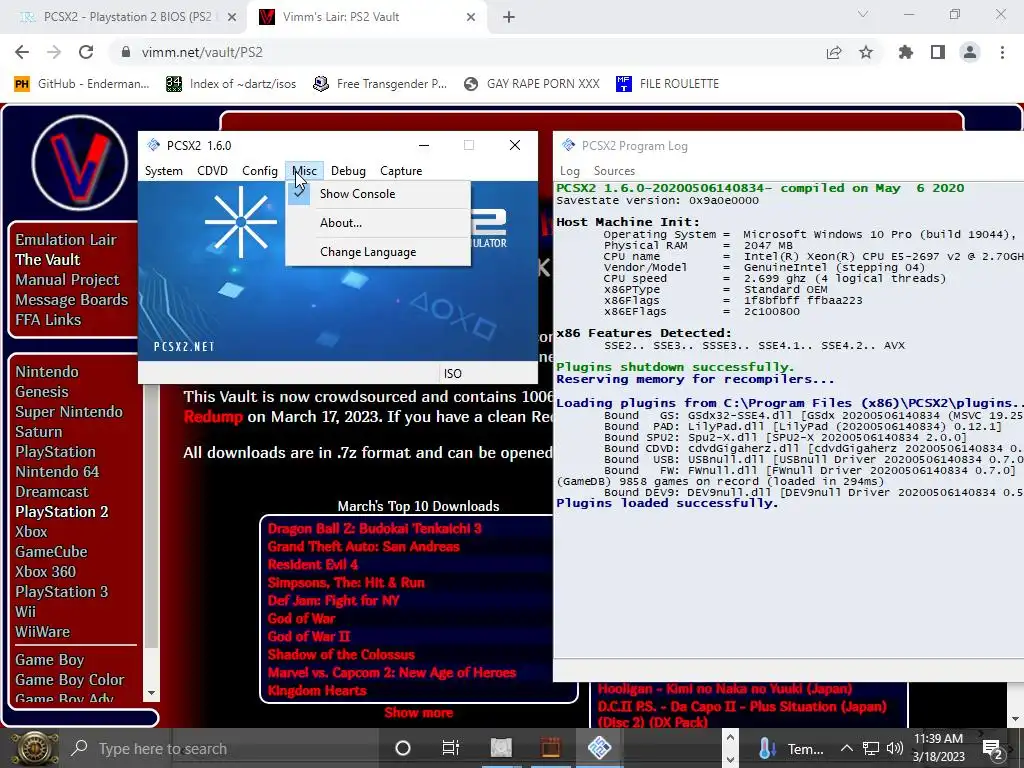The height and width of the screenshot is (768, 1024).
Task: Open Grand Theft Auto: San Andreas download
Action: (x=364, y=547)
